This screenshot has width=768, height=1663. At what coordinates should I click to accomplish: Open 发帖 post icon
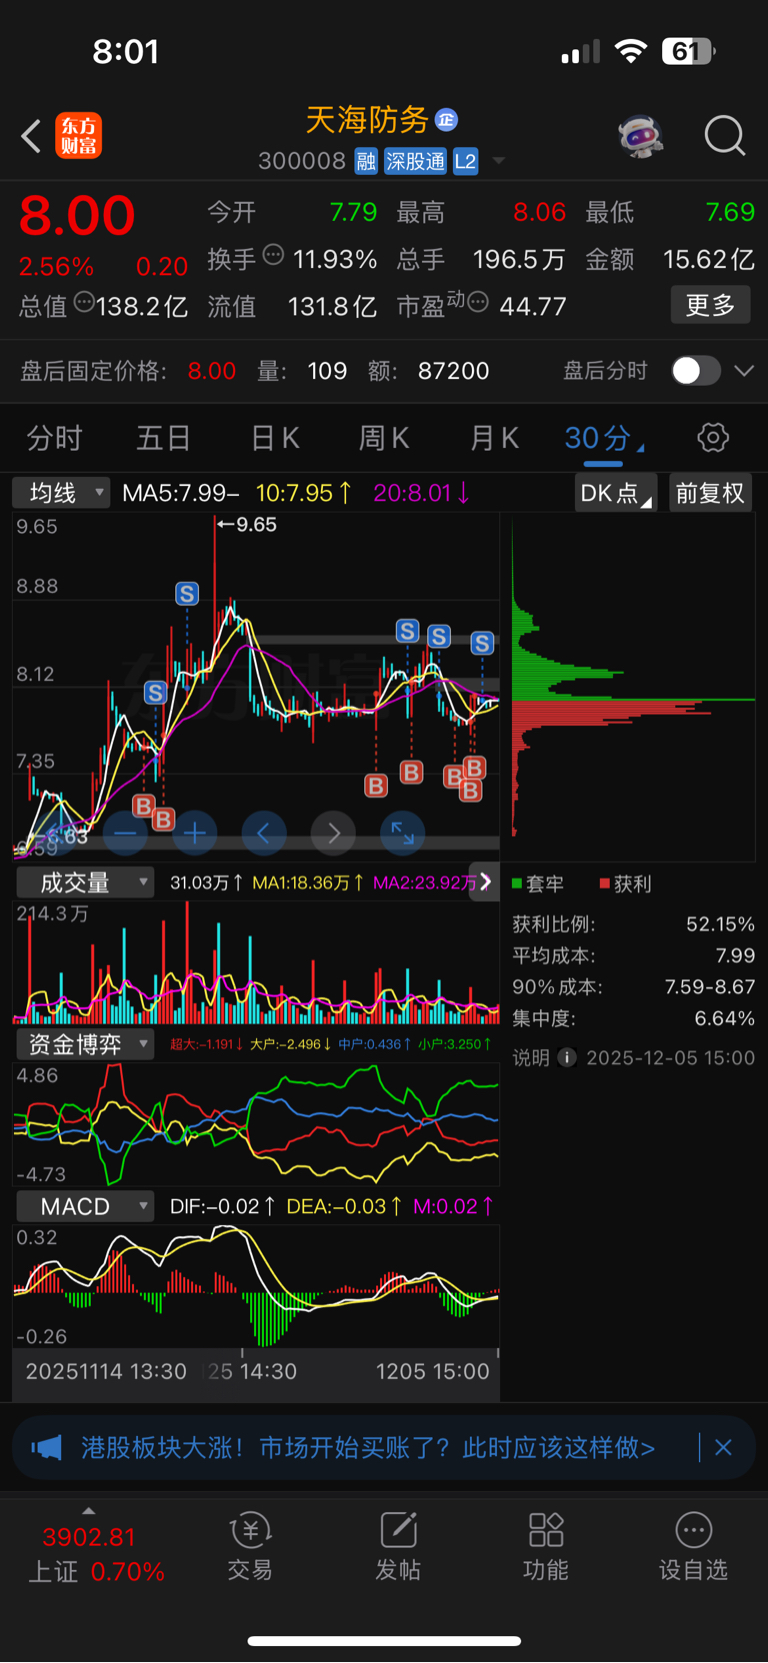[x=398, y=1547]
